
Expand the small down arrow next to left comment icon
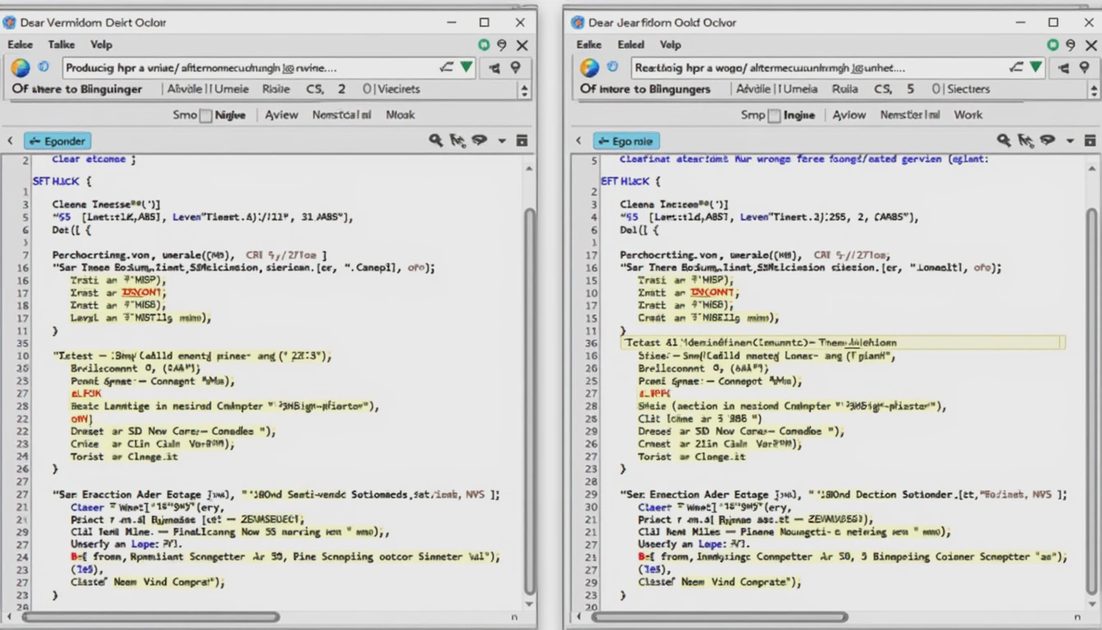pyautogui.click(x=502, y=141)
